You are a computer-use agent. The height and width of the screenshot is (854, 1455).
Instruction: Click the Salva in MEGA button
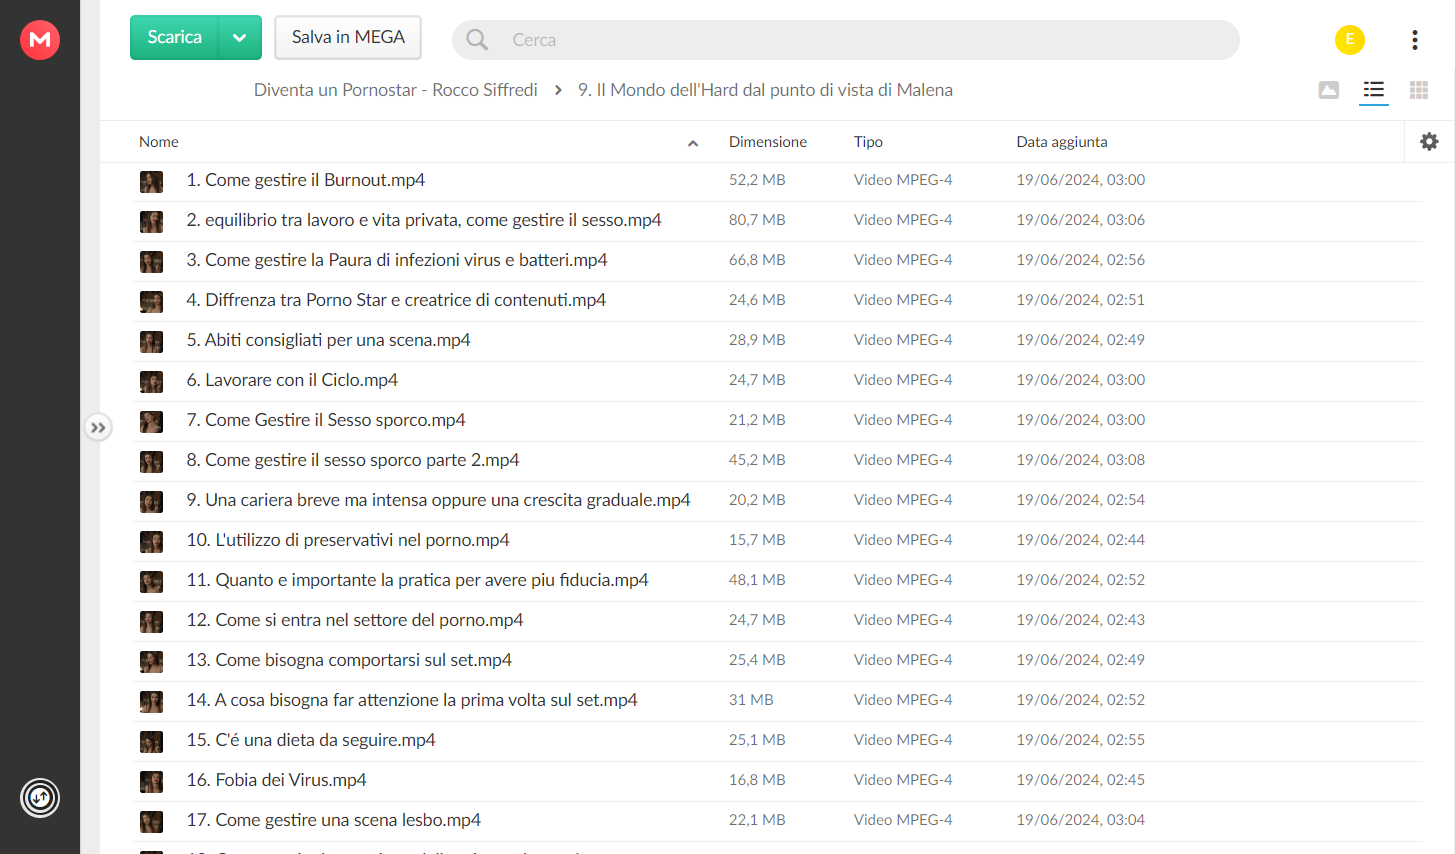348,38
